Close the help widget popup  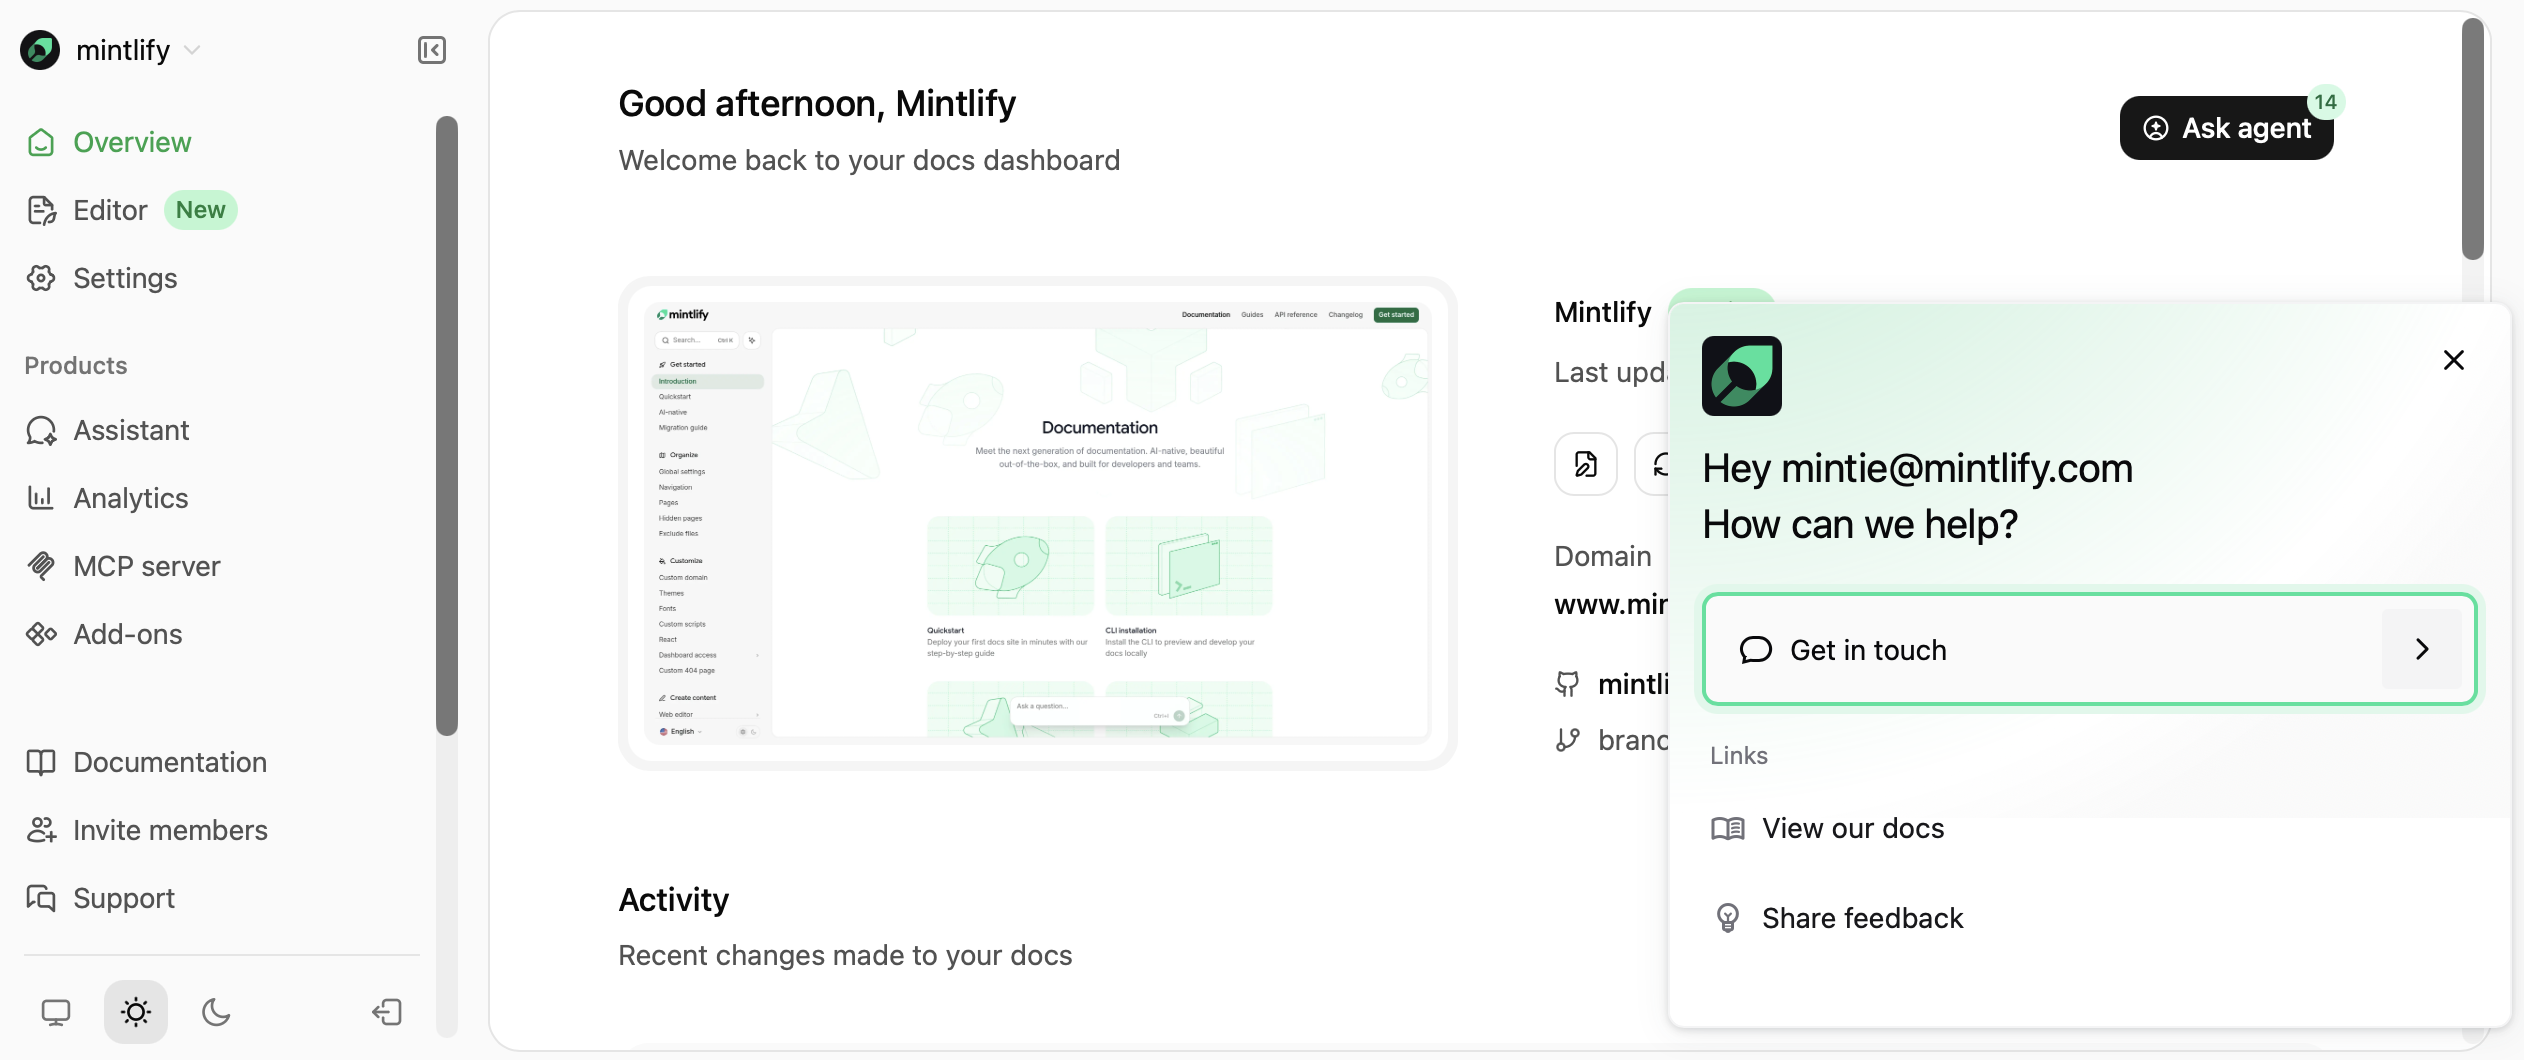tap(2454, 360)
